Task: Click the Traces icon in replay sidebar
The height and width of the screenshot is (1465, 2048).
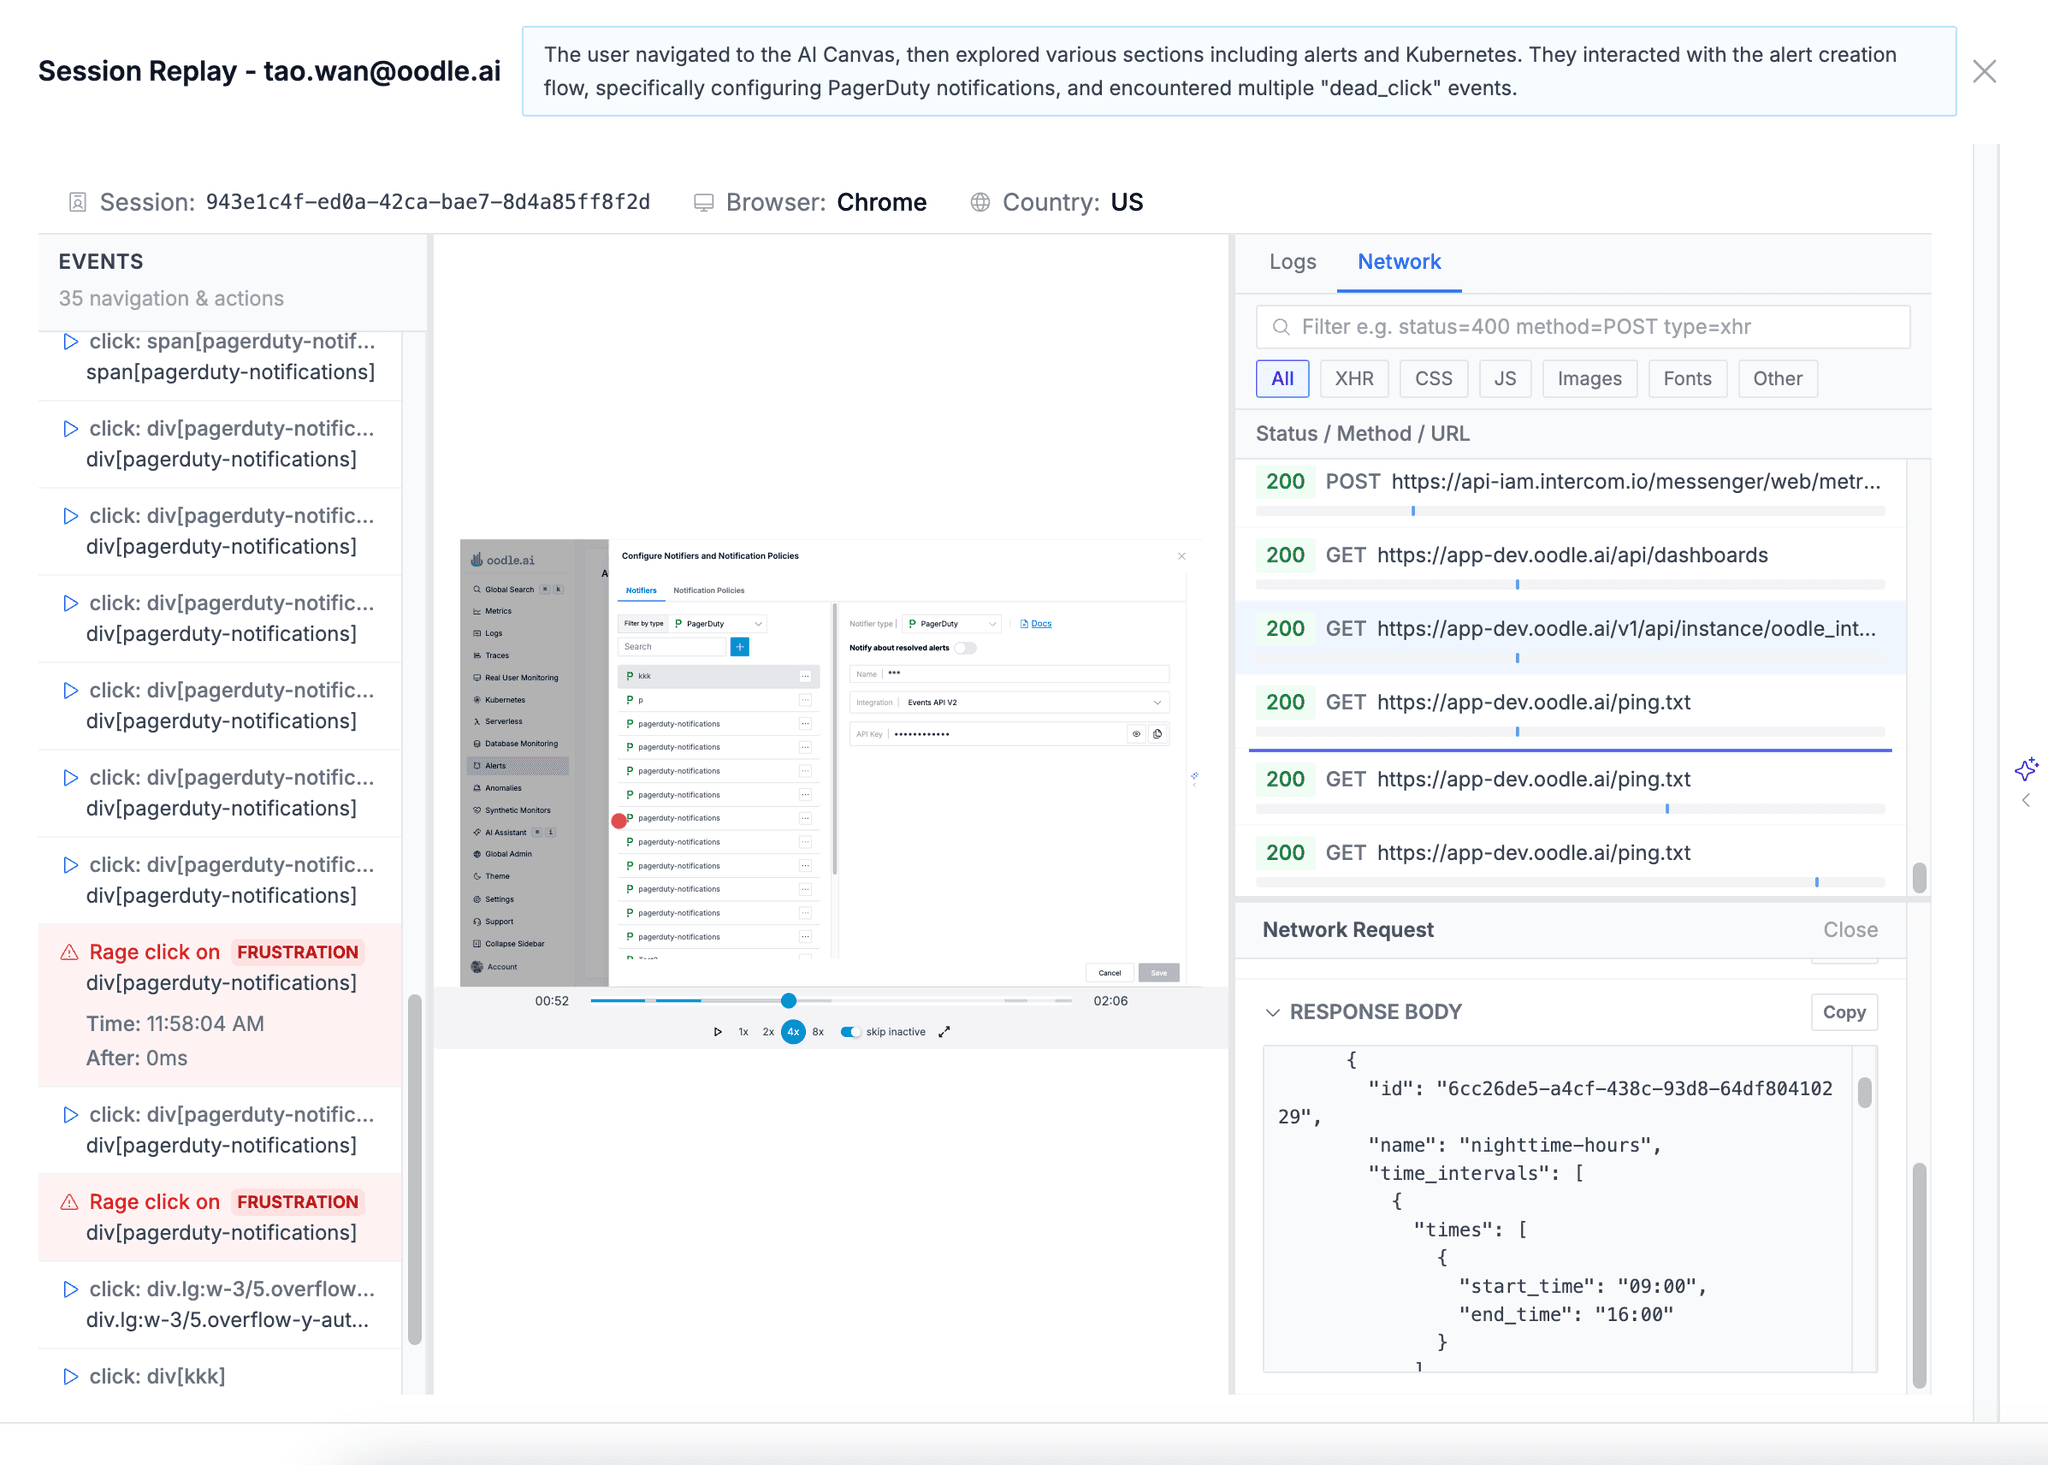Action: [x=477, y=655]
